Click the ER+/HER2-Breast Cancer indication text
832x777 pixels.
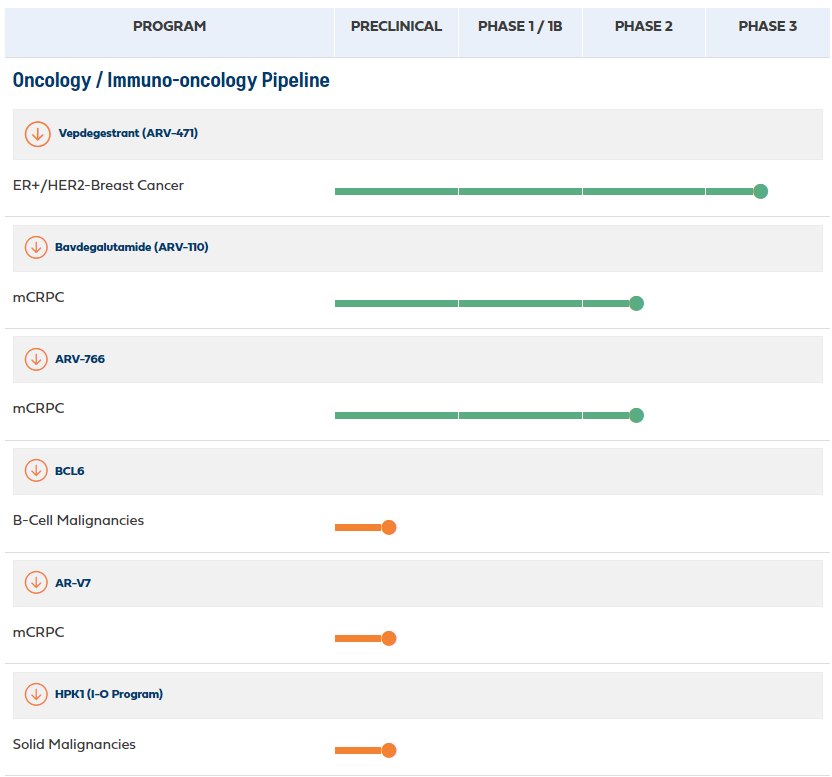point(98,185)
